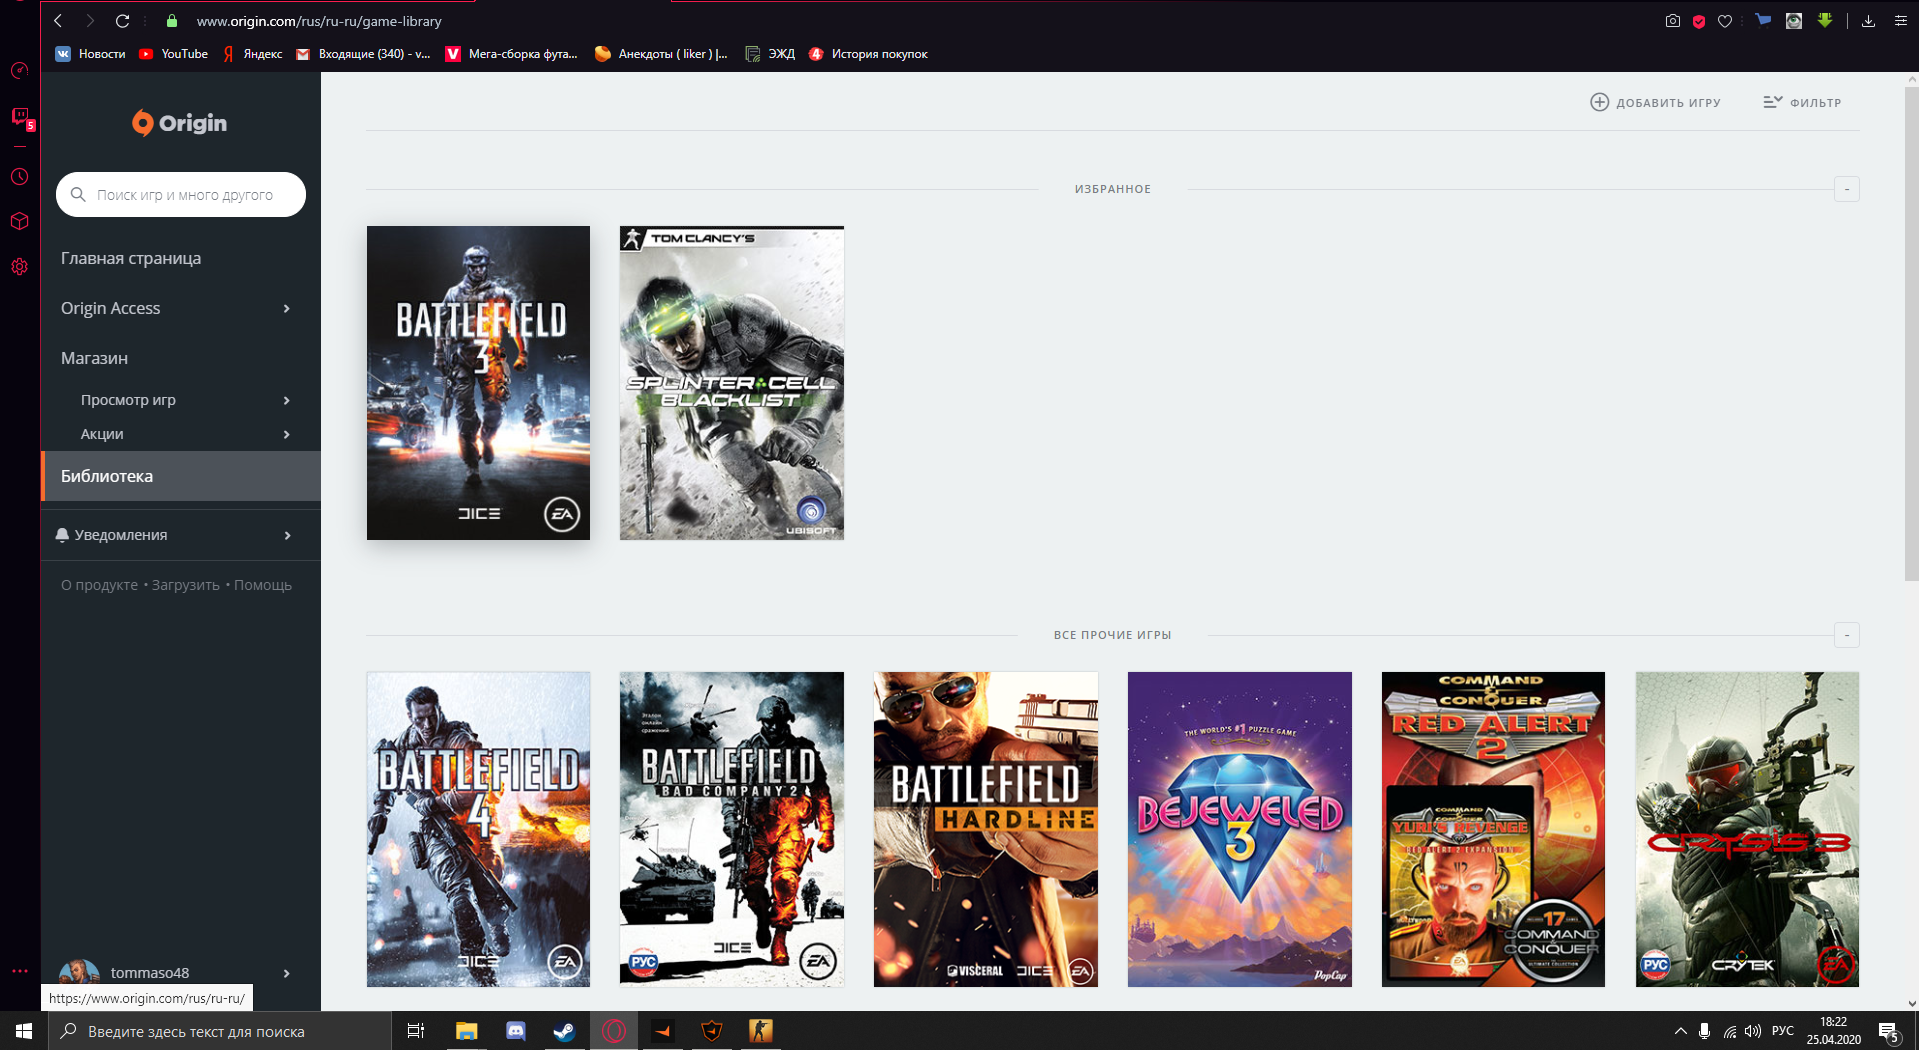
Task: Click the Origin search field
Action: coord(181,194)
